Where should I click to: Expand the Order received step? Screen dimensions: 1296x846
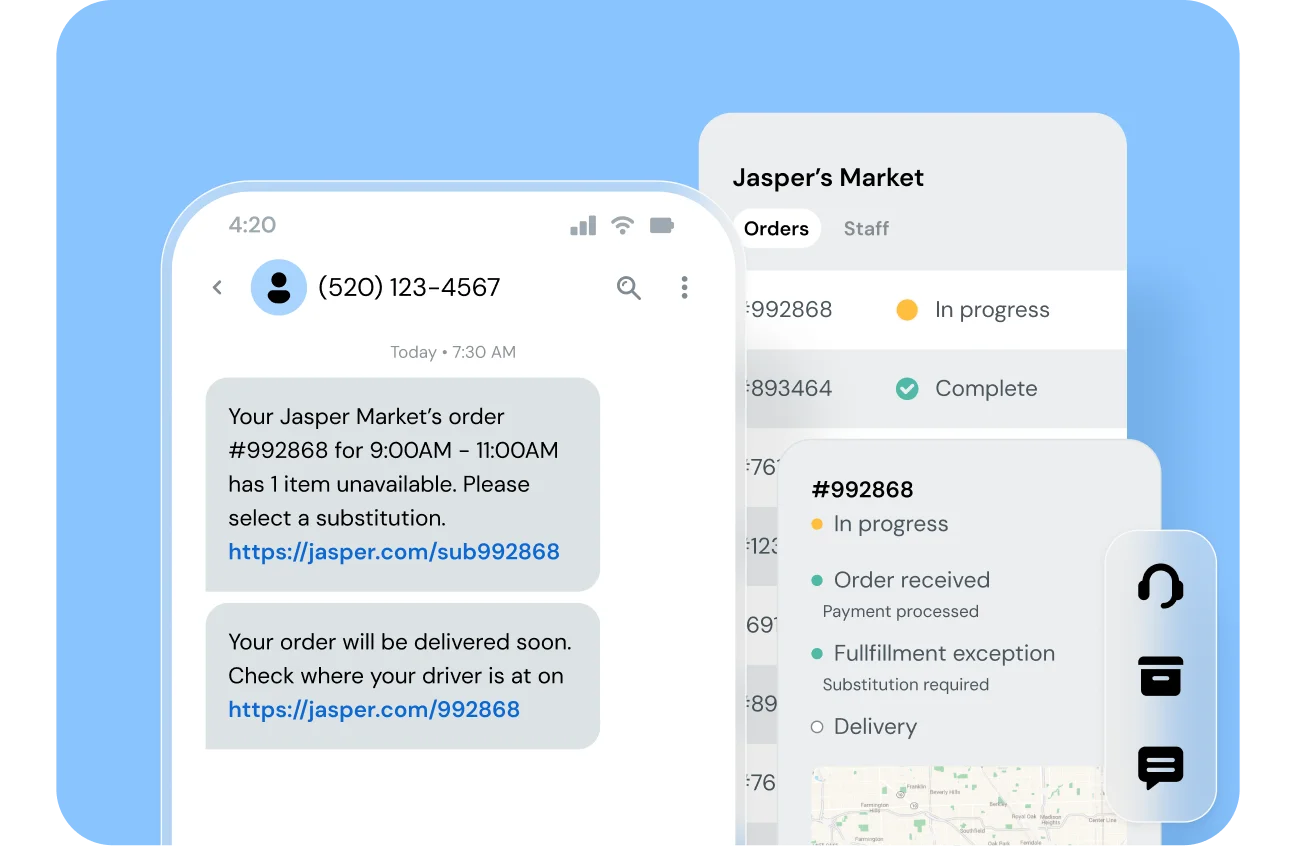pyautogui.click(x=911, y=580)
